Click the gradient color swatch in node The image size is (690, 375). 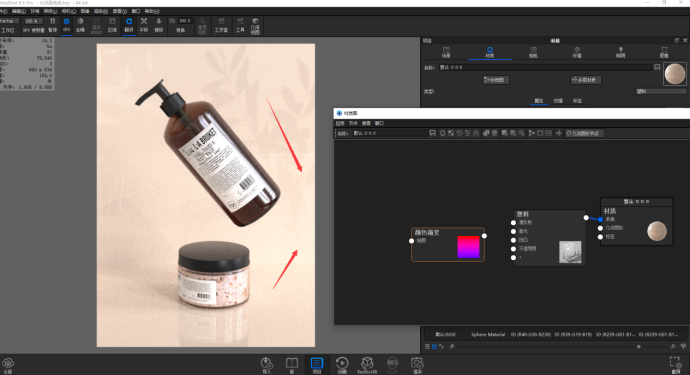tap(468, 247)
